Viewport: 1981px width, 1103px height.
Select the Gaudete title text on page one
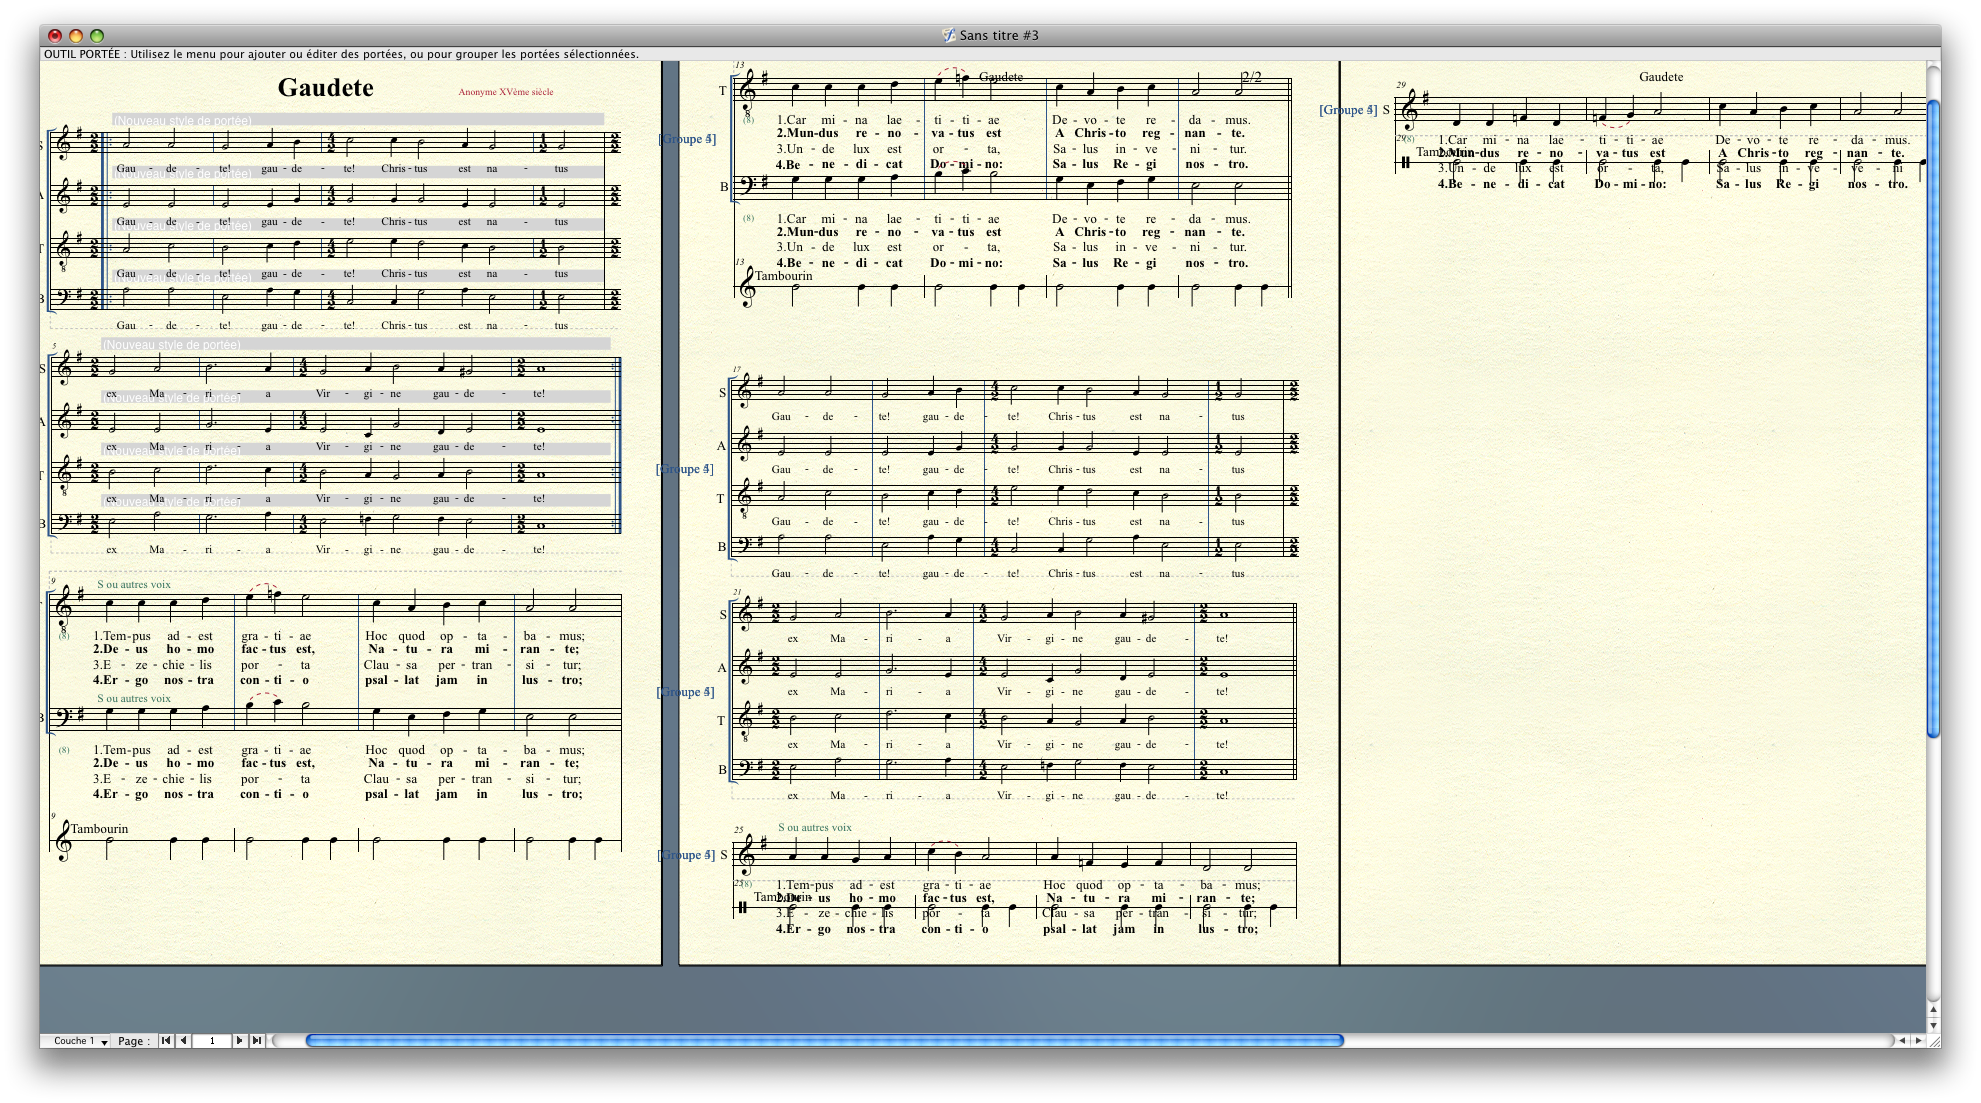point(325,88)
